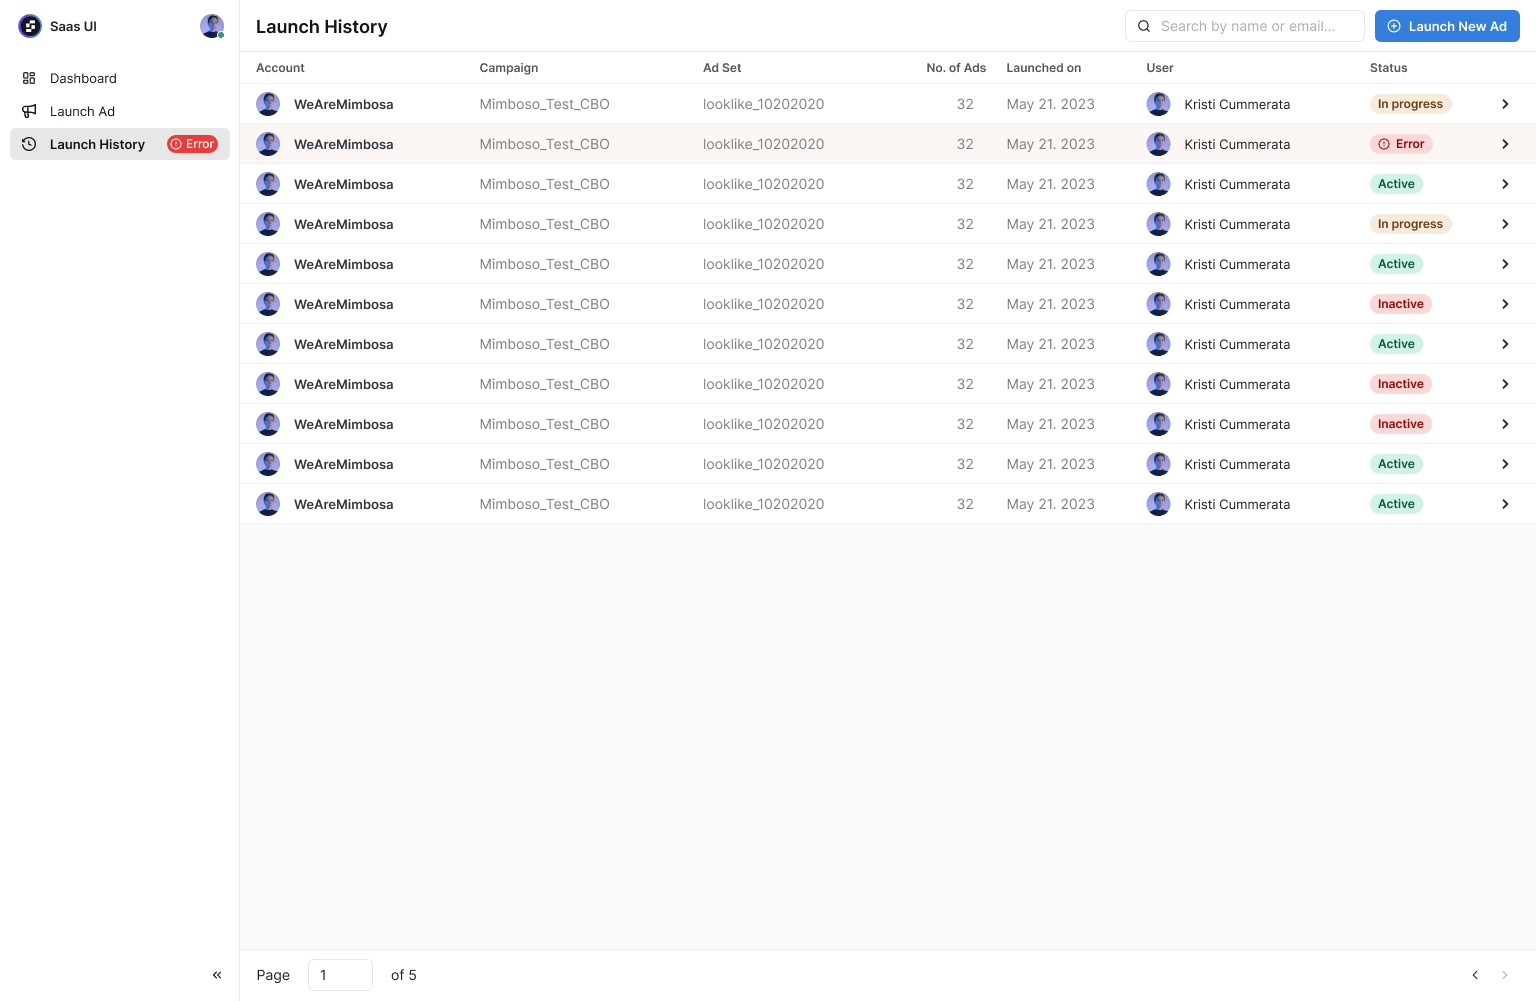Focus the Search by name or email field
This screenshot has width=1536, height=1001.
pos(1245,26)
